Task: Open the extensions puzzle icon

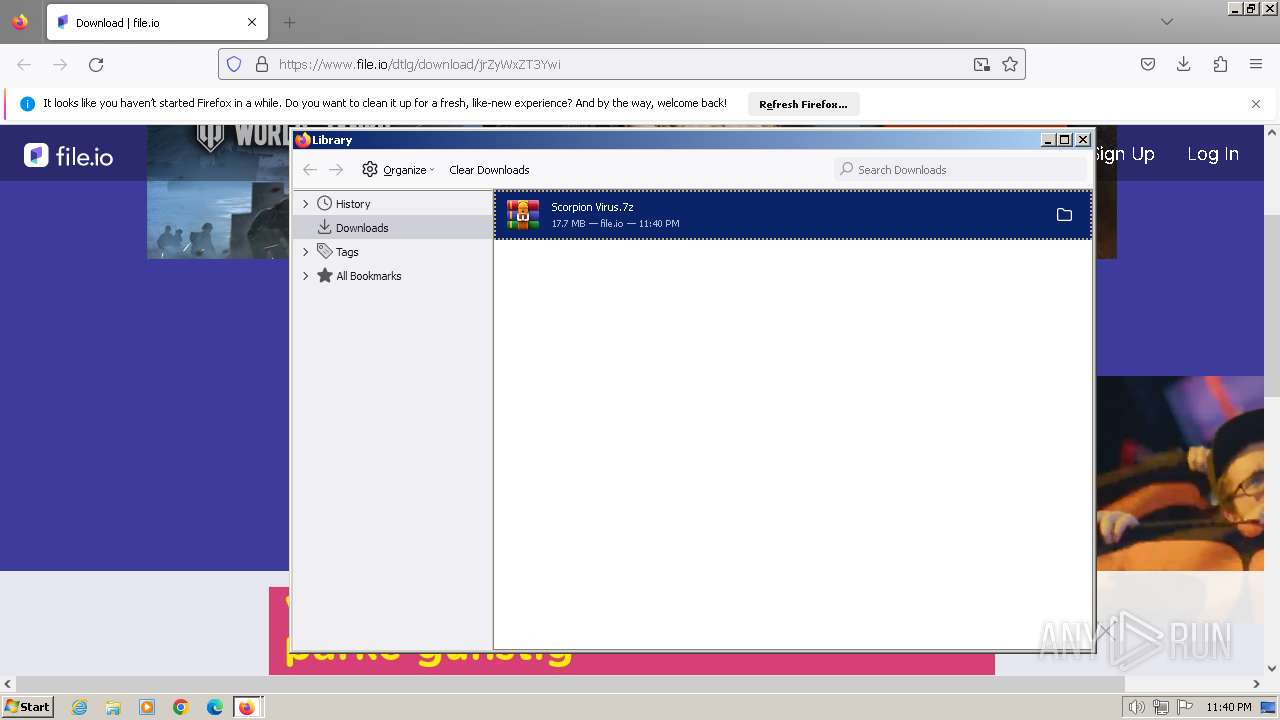Action: (x=1220, y=64)
